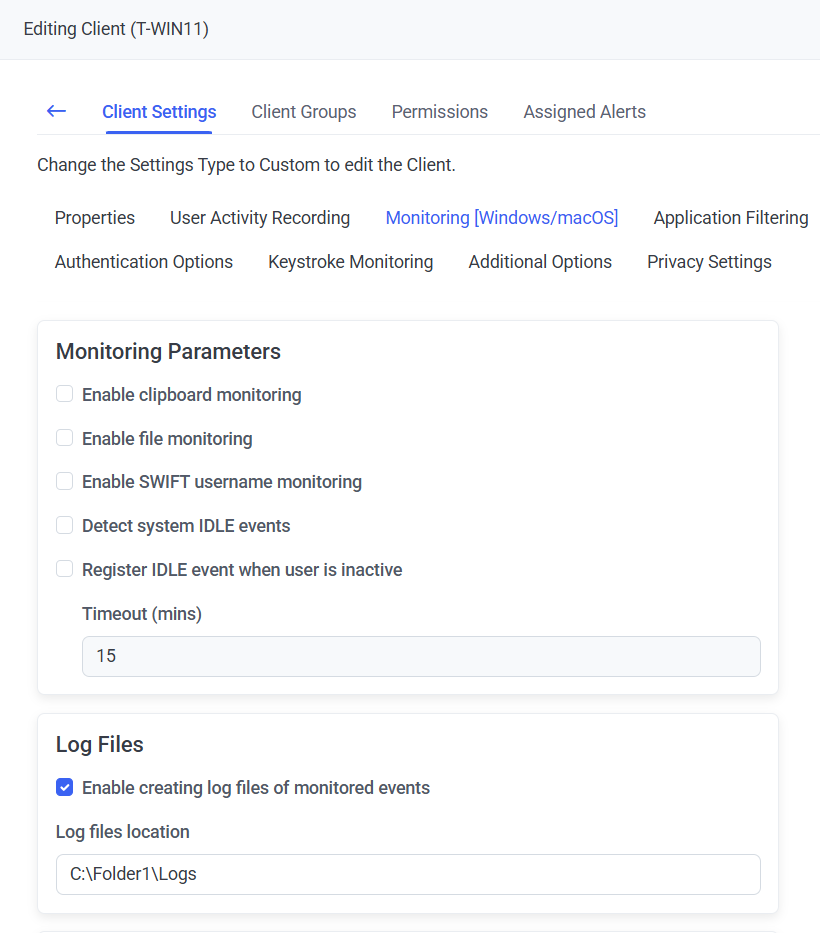This screenshot has width=820, height=933.
Task: Go to the Assigned Alerts tab
Action: click(584, 112)
